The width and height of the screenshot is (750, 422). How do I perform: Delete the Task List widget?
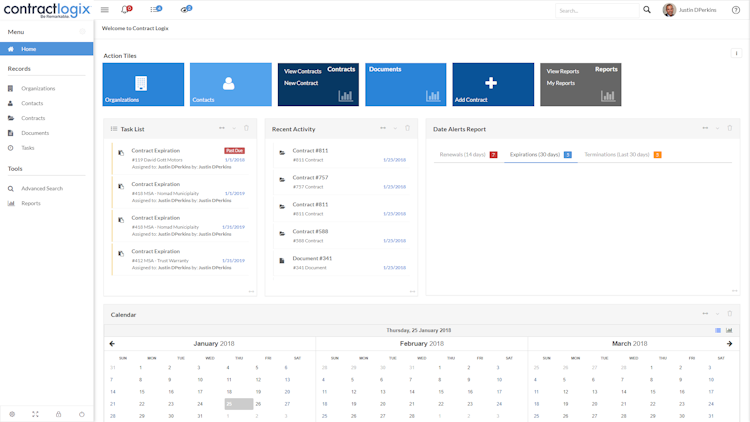[246, 128]
